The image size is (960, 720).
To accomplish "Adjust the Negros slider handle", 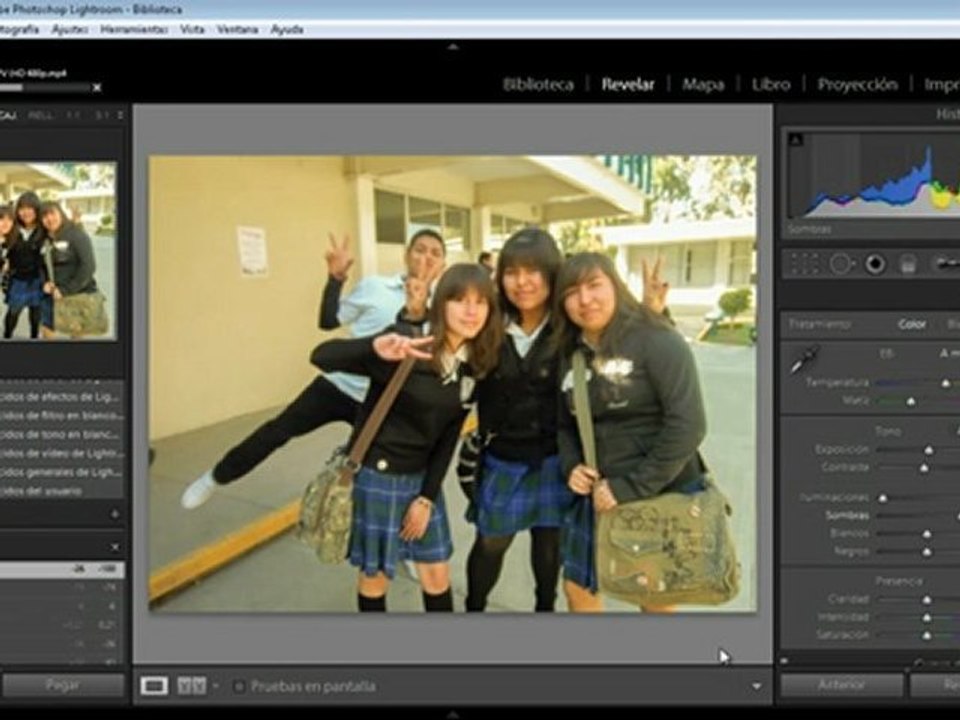I will coord(927,552).
